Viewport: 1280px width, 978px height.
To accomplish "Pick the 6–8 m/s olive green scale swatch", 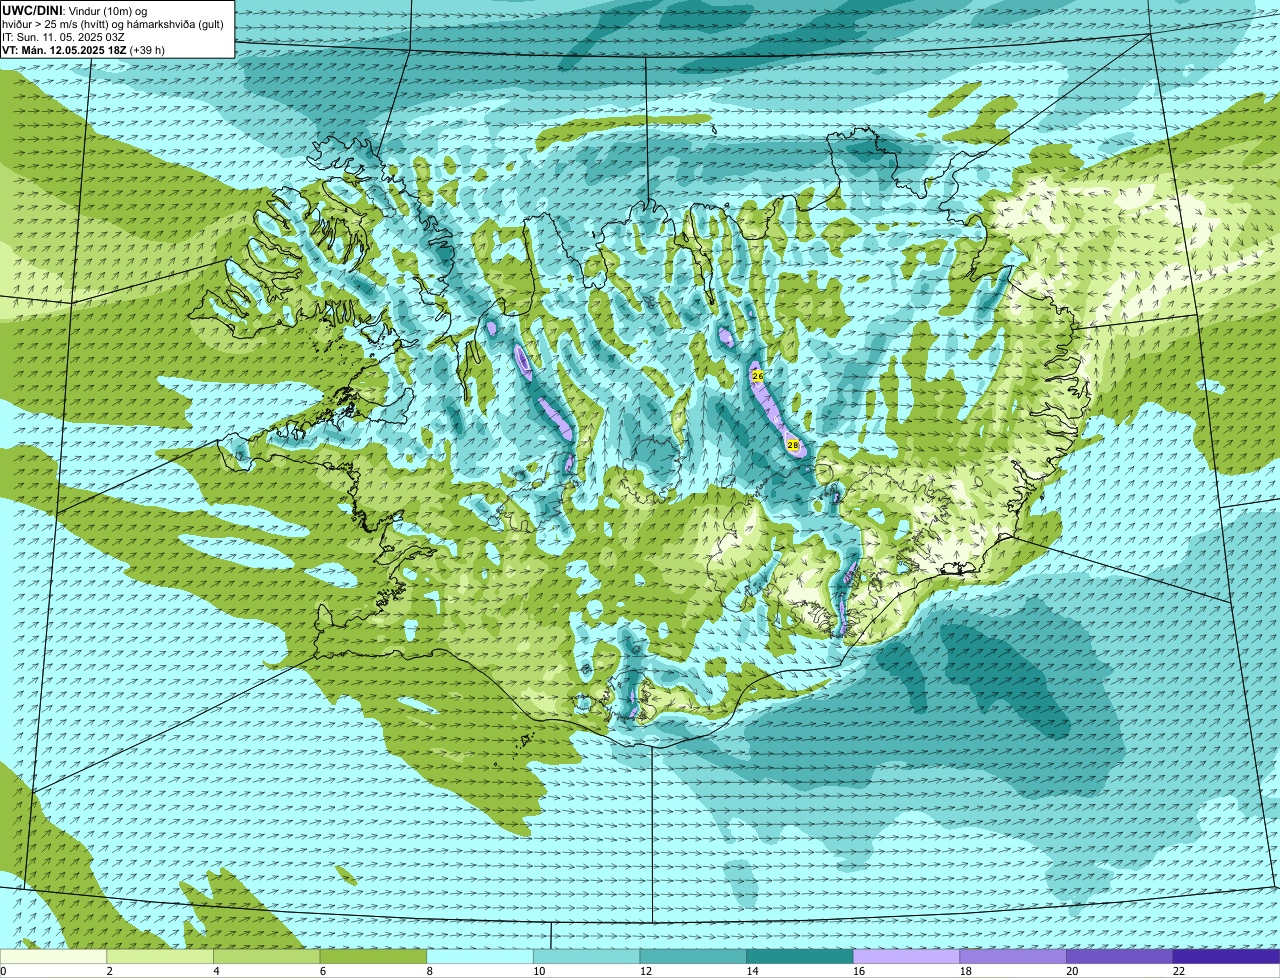I will 373,956.
